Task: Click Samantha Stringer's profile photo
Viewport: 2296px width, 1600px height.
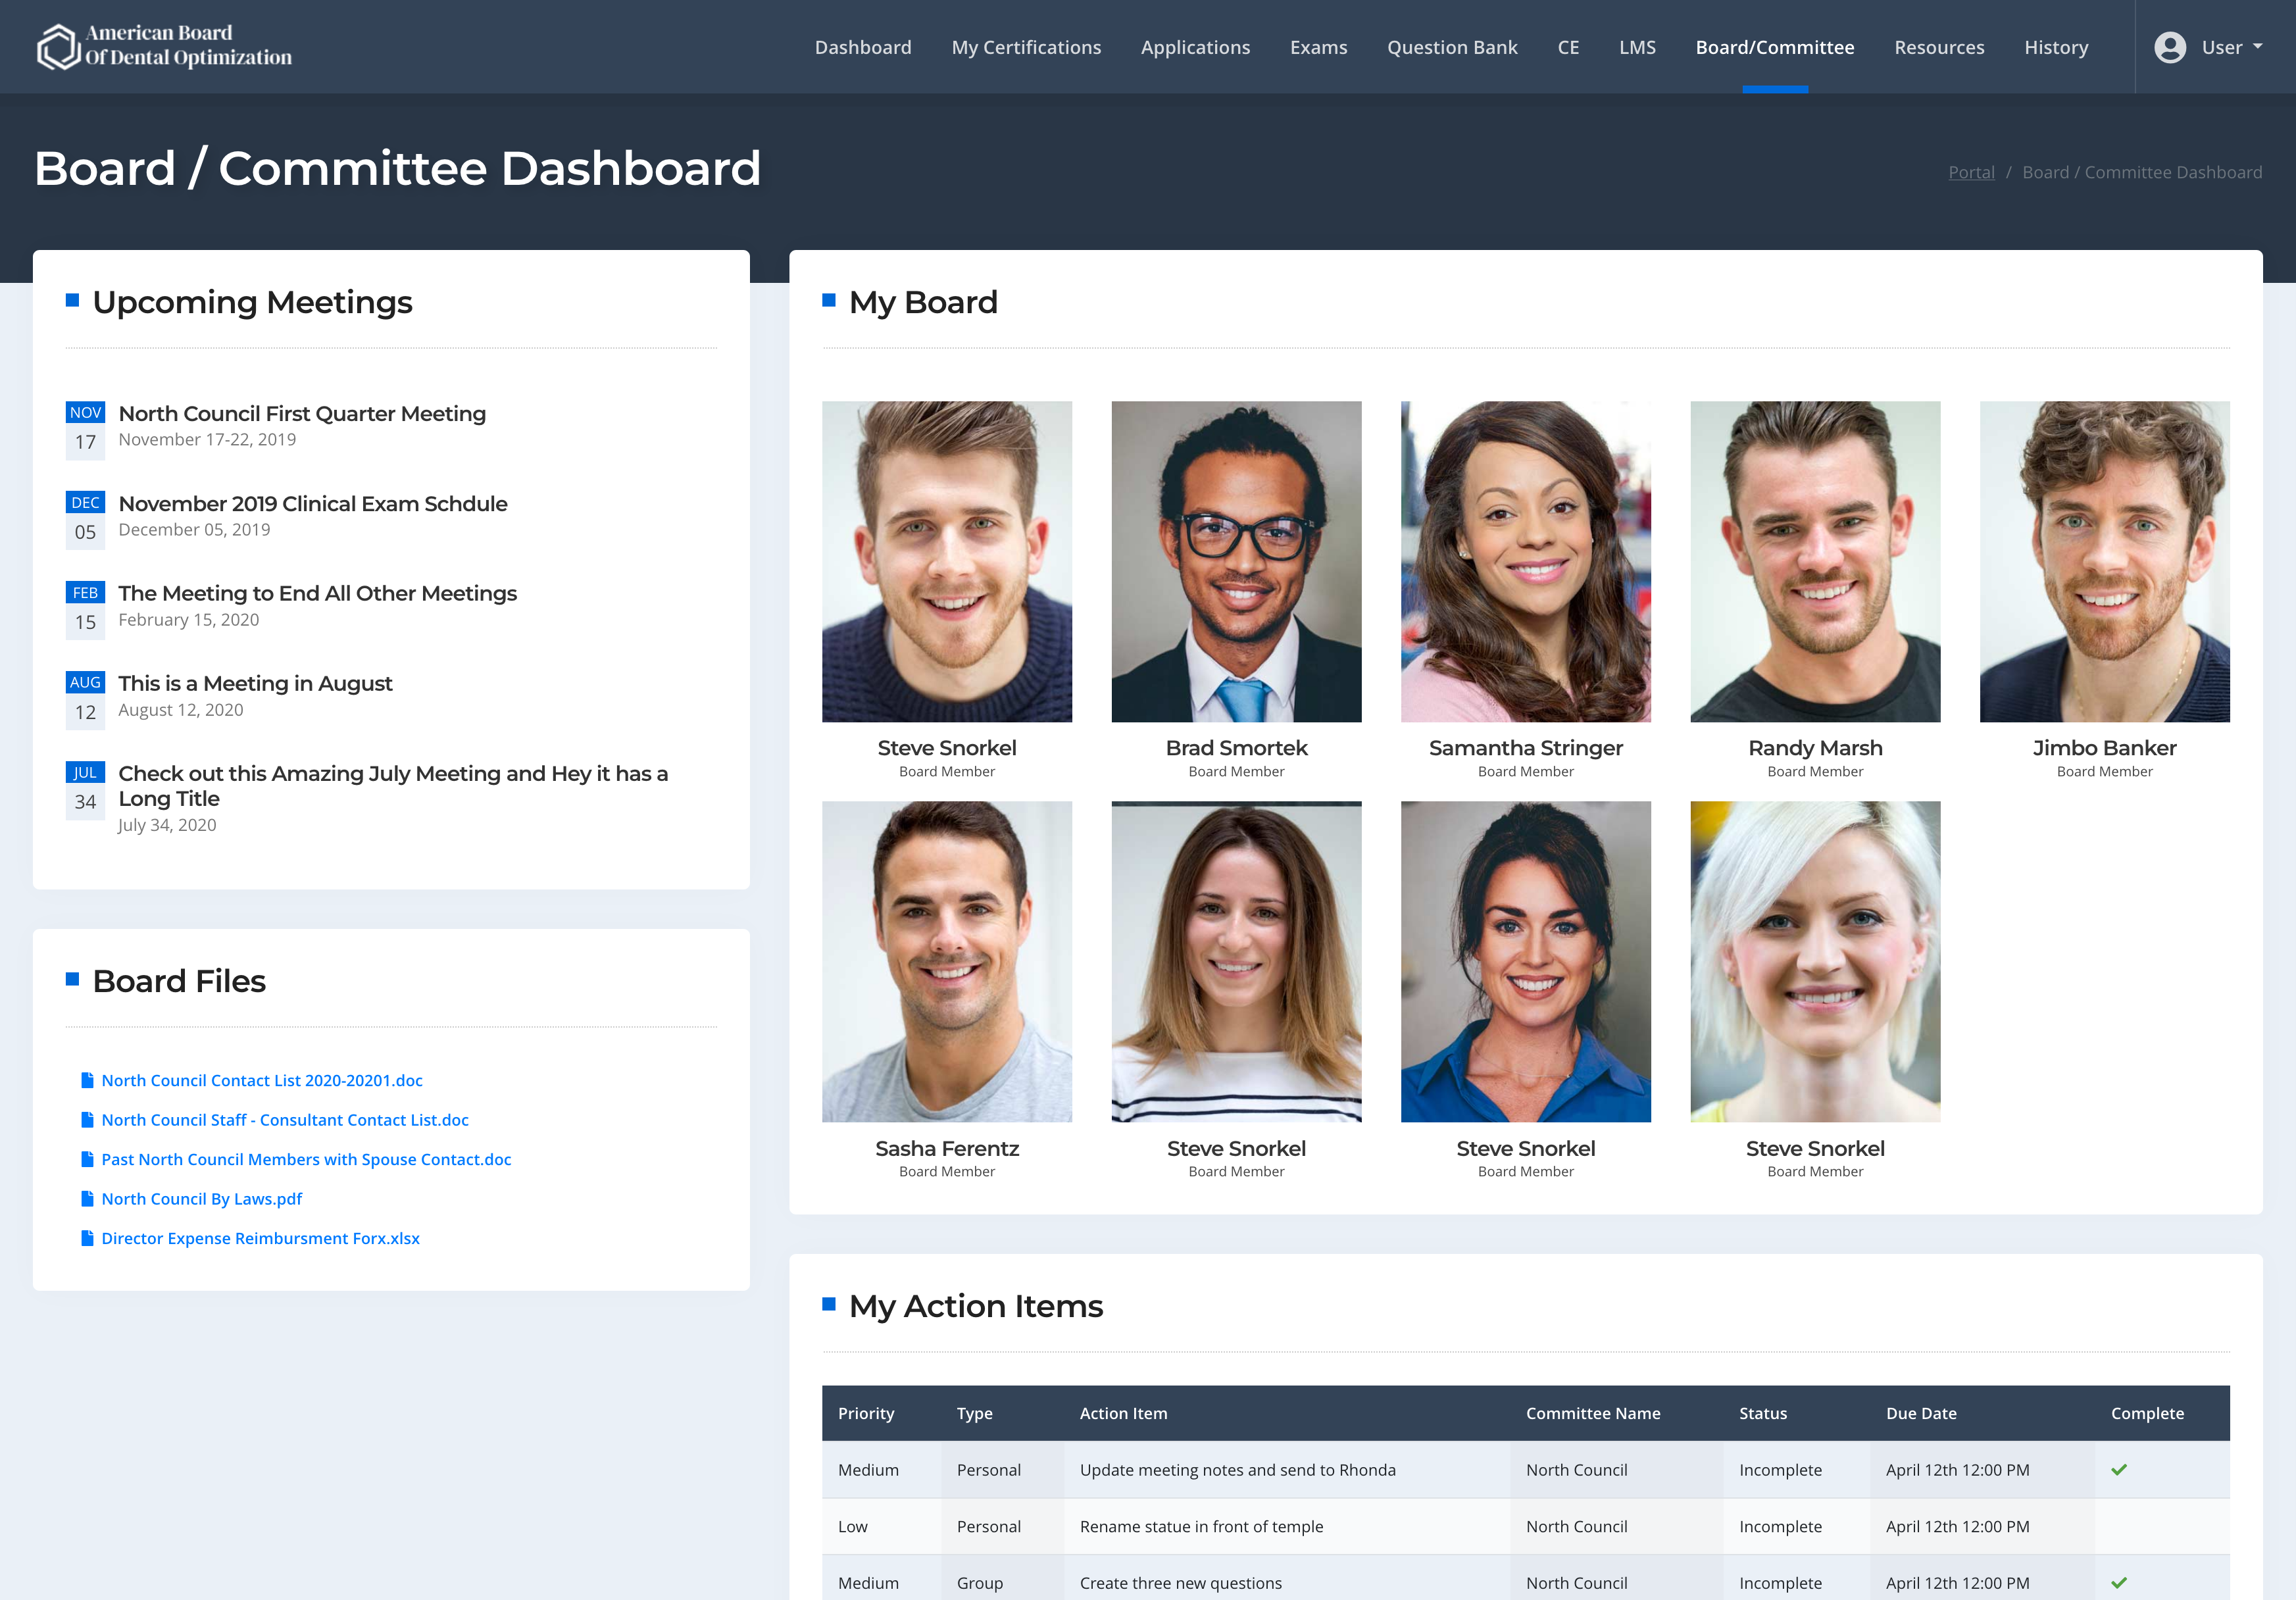Action: (1525, 561)
